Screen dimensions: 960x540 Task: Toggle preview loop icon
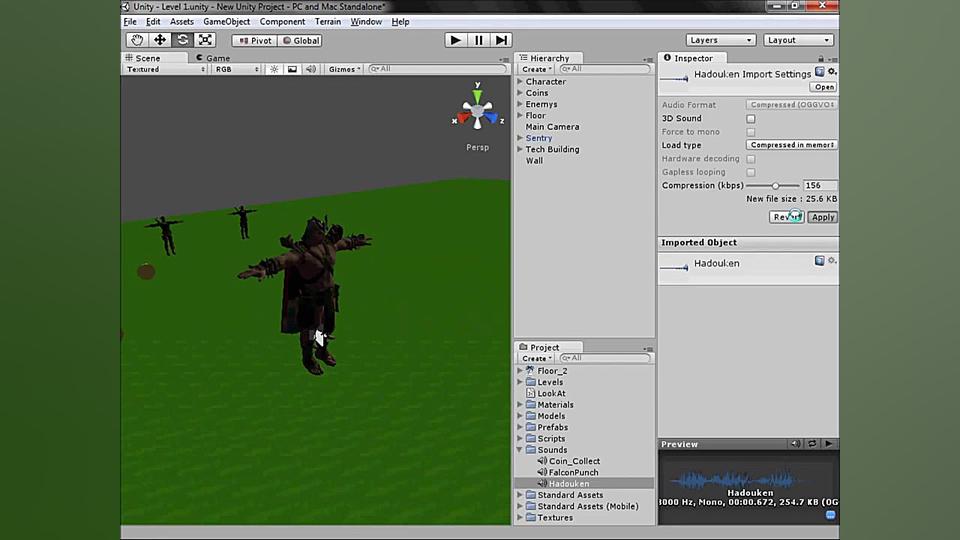click(812, 444)
